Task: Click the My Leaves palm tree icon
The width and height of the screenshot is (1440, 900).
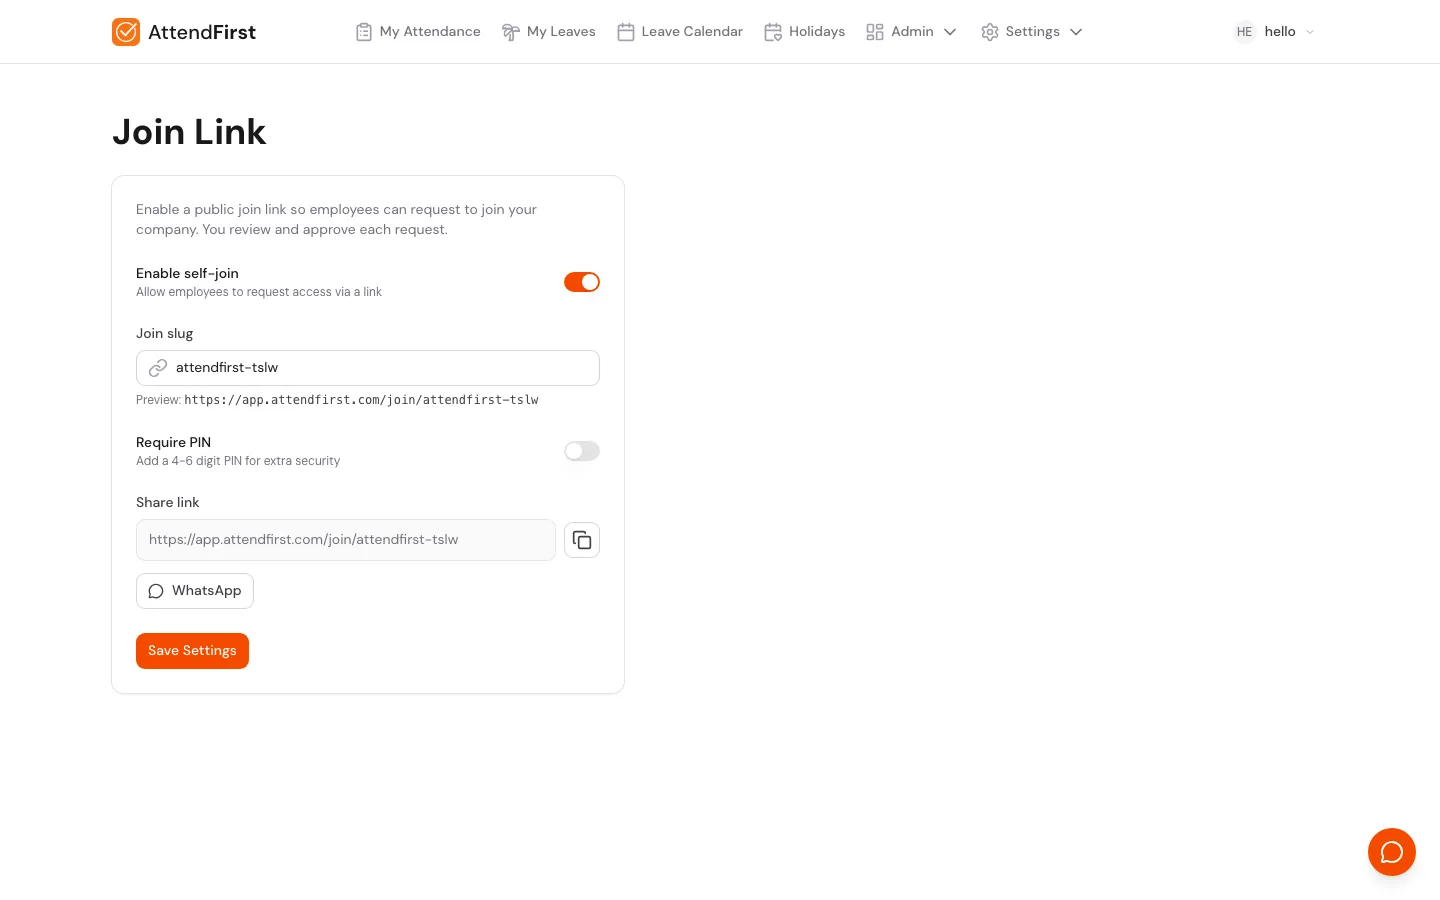Action: click(x=511, y=32)
